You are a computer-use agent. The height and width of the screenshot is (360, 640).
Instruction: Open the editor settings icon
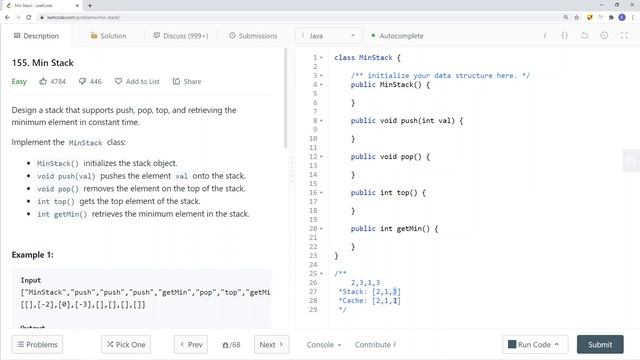604,36
